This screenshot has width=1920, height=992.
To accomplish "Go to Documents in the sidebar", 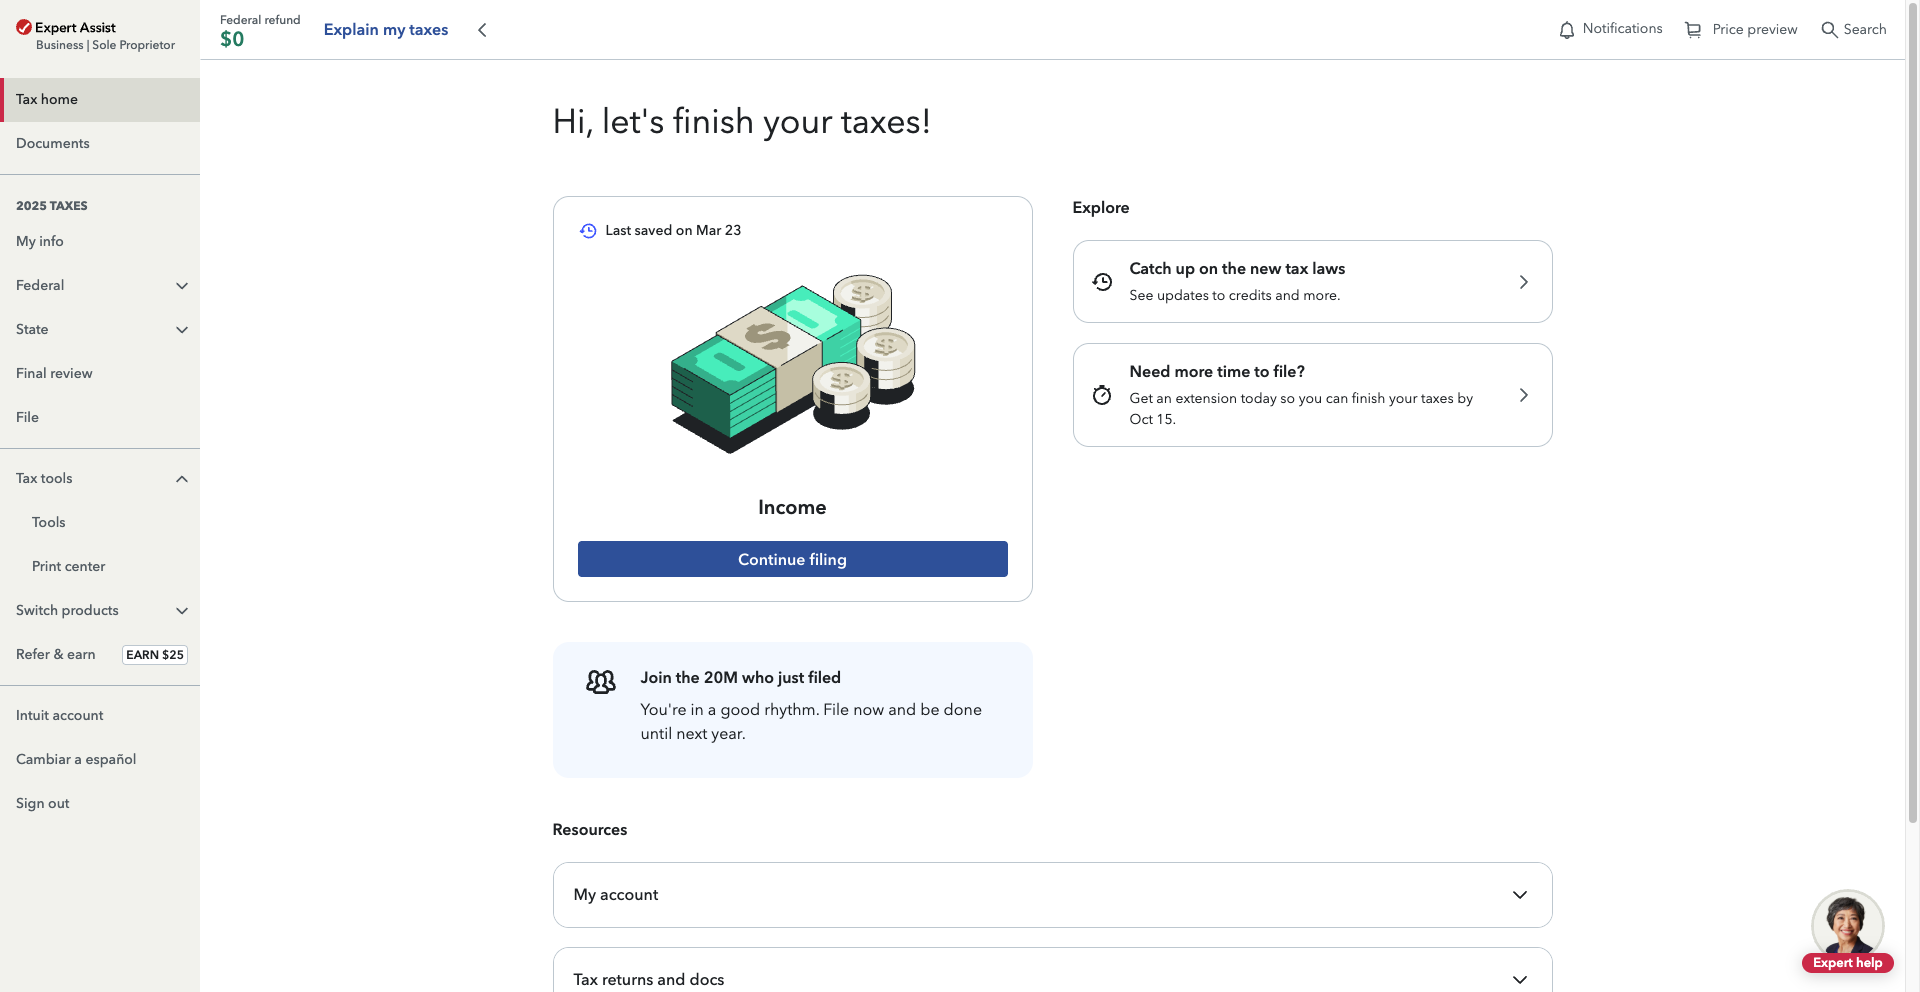I will click(53, 143).
